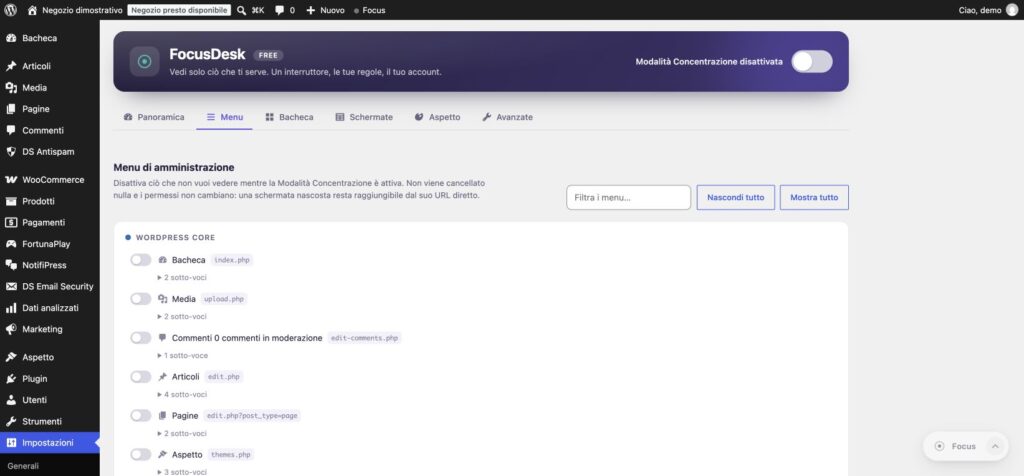
Task: Open the WordPress logo menu
Action: (x=10, y=10)
